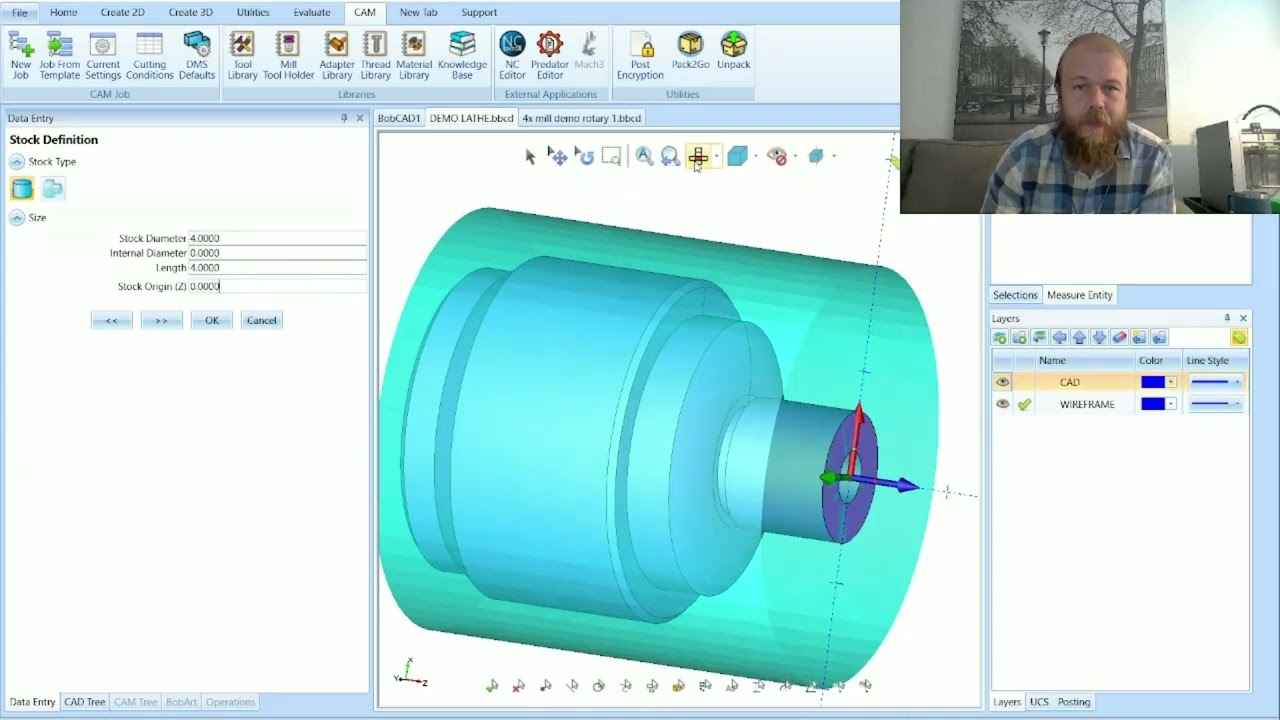Viewport: 1280px width, 720px height.
Task: Open WIREFRAME layer line style dropdown
Action: click(x=1237, y=404)
